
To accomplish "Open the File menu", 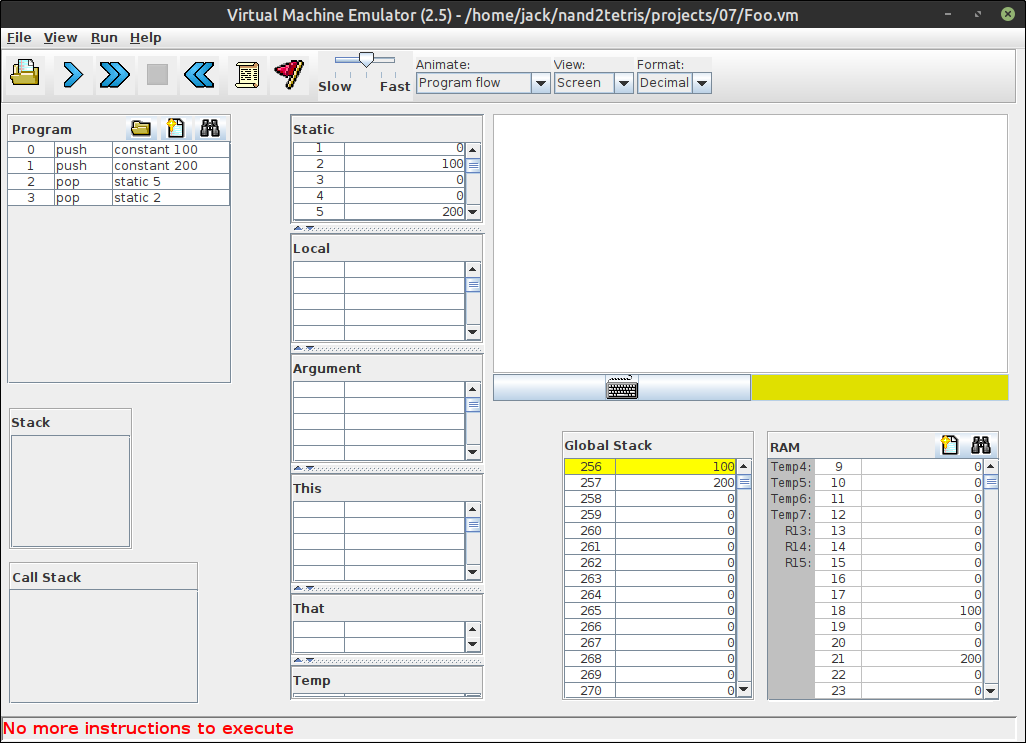I will tap(19, 37).
